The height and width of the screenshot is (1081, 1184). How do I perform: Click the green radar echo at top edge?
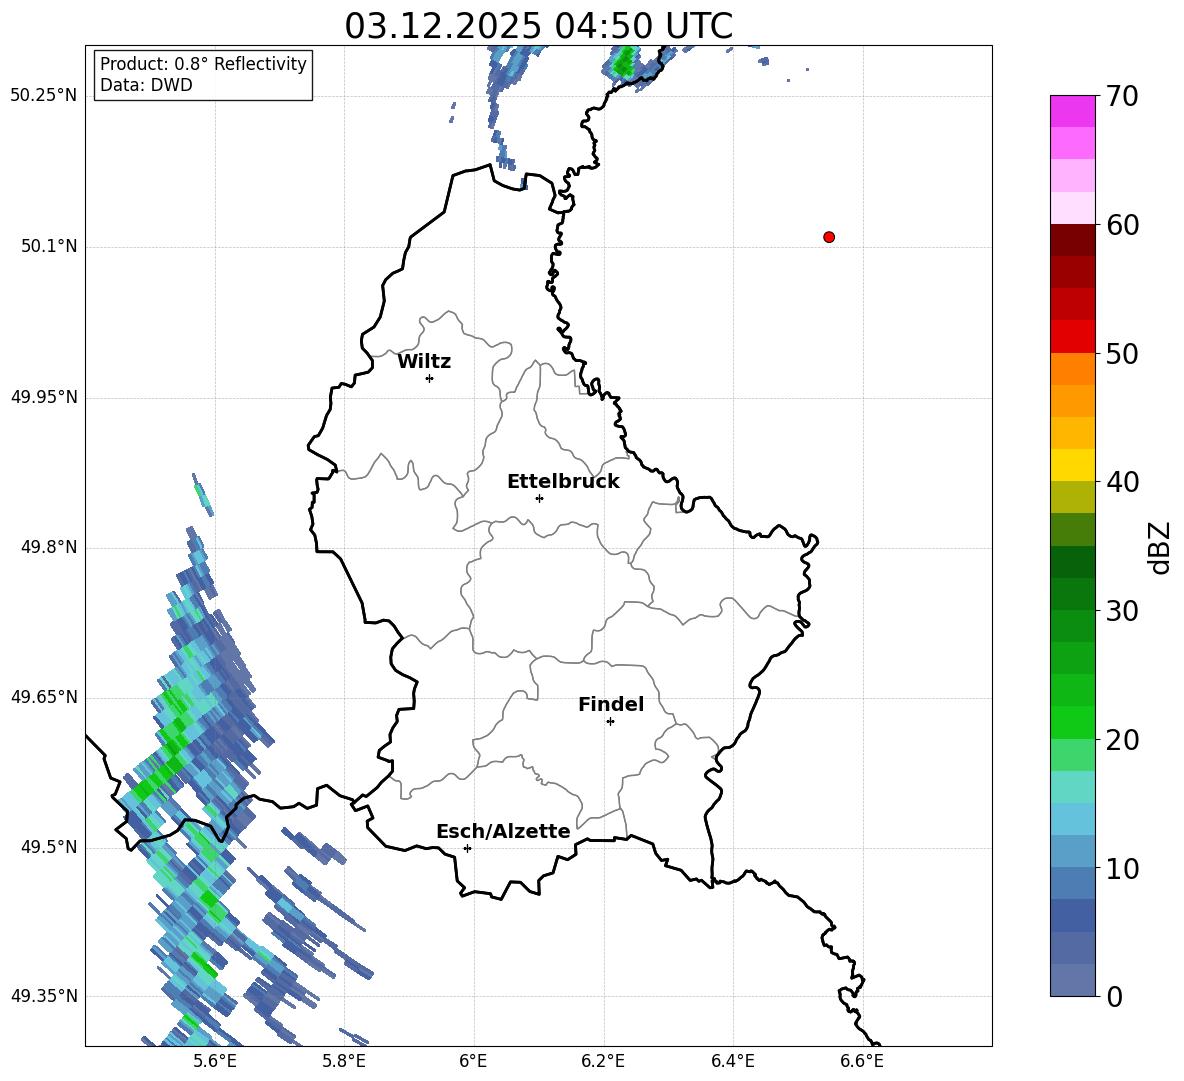[624, 62]
